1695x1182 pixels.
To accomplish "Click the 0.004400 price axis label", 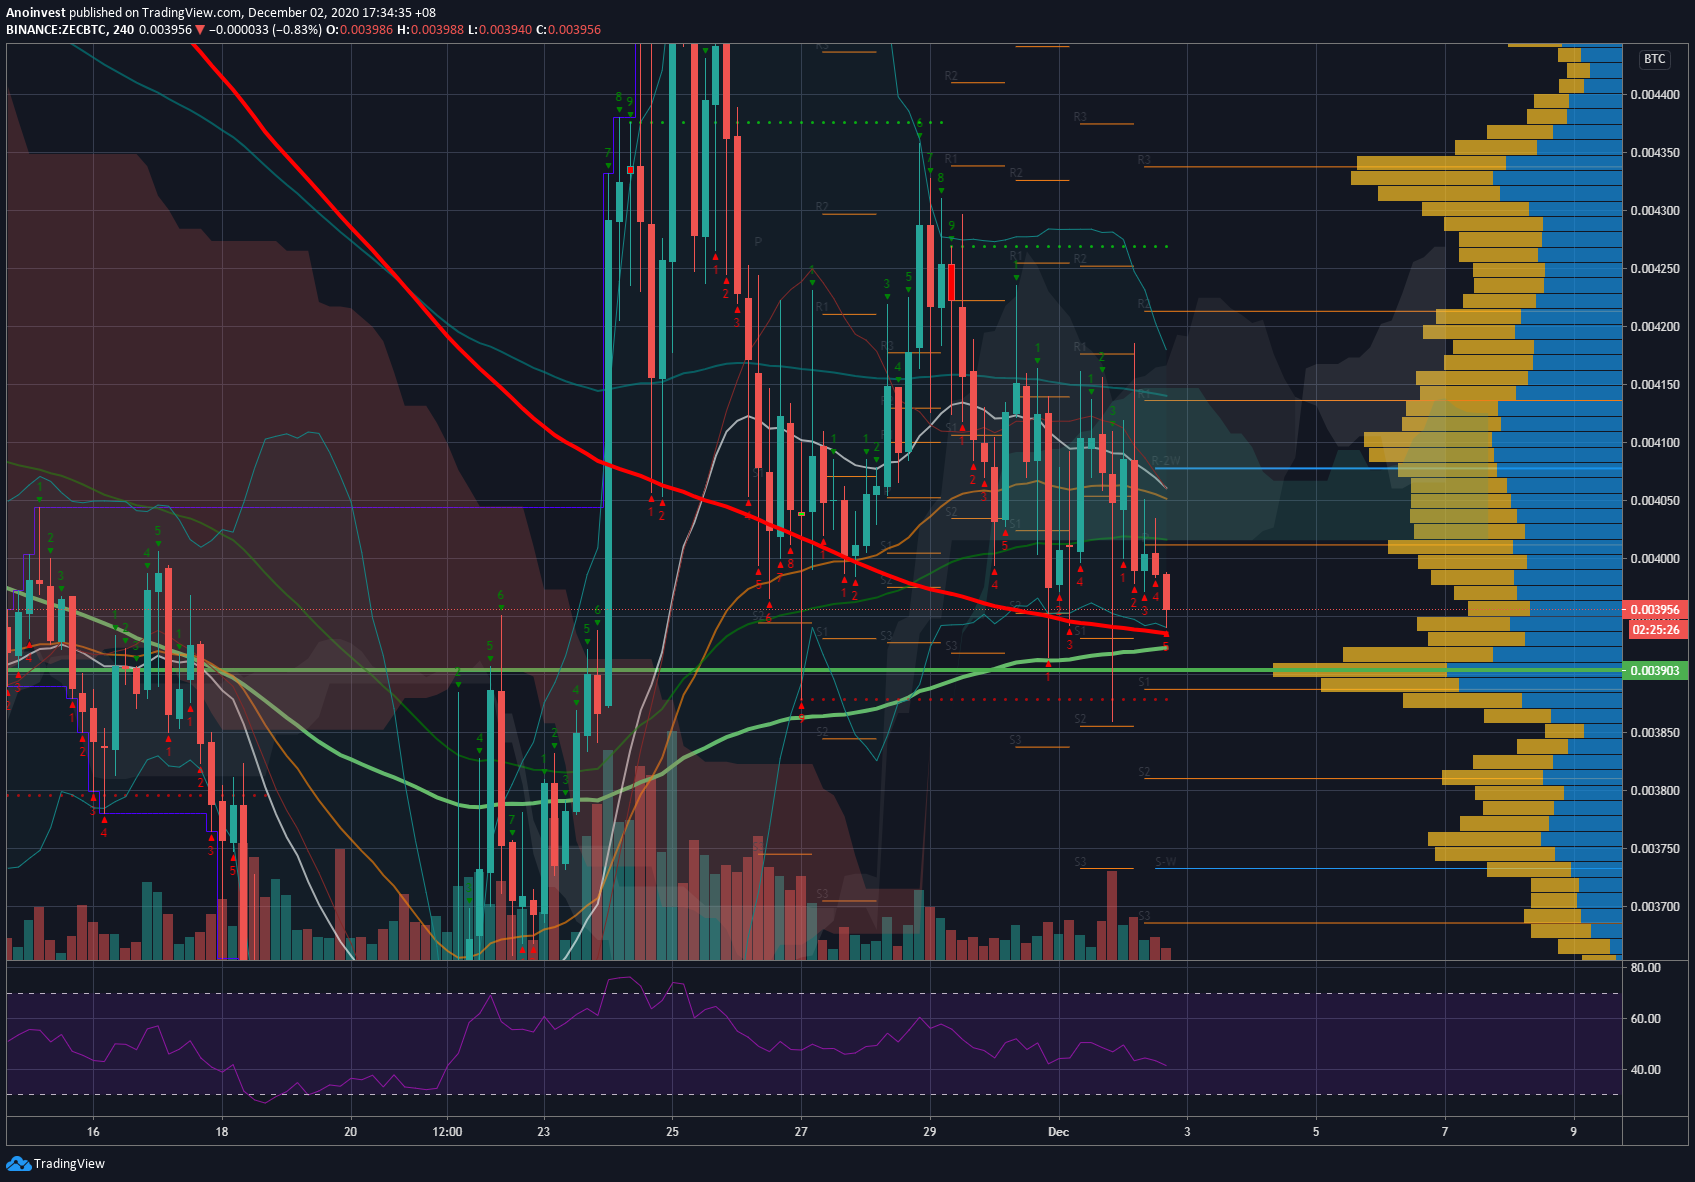I will 1655,95.
